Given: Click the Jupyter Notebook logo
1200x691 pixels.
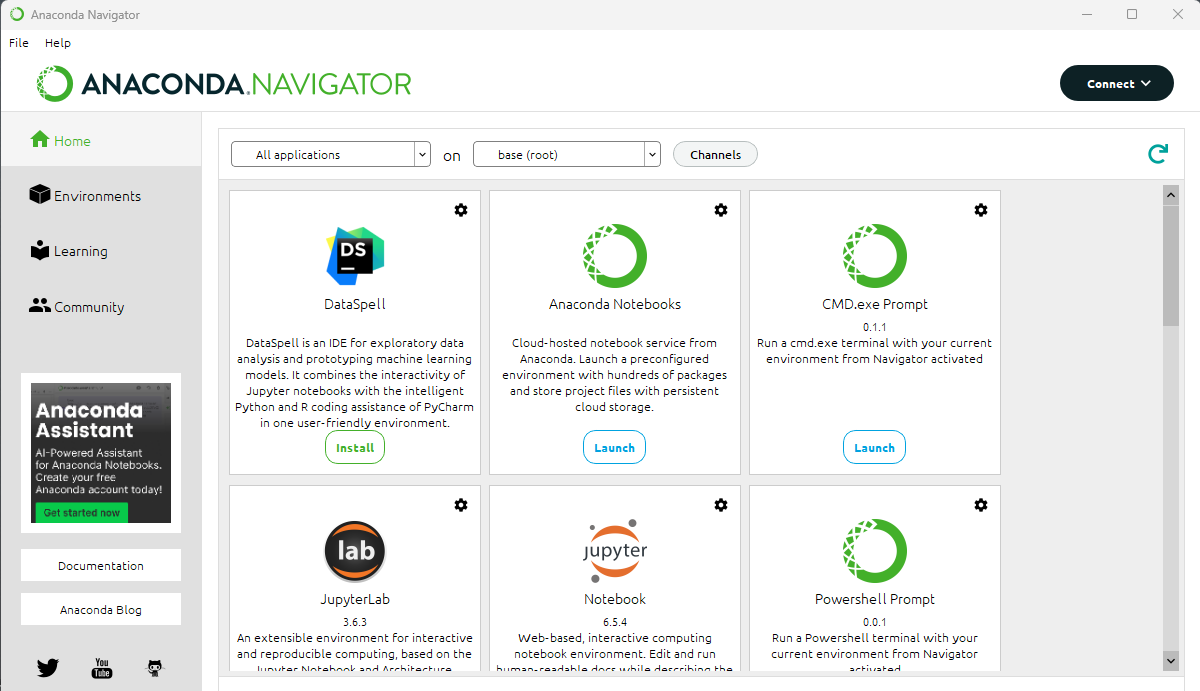Looking at the screenshot, I should tap(615, 552).
